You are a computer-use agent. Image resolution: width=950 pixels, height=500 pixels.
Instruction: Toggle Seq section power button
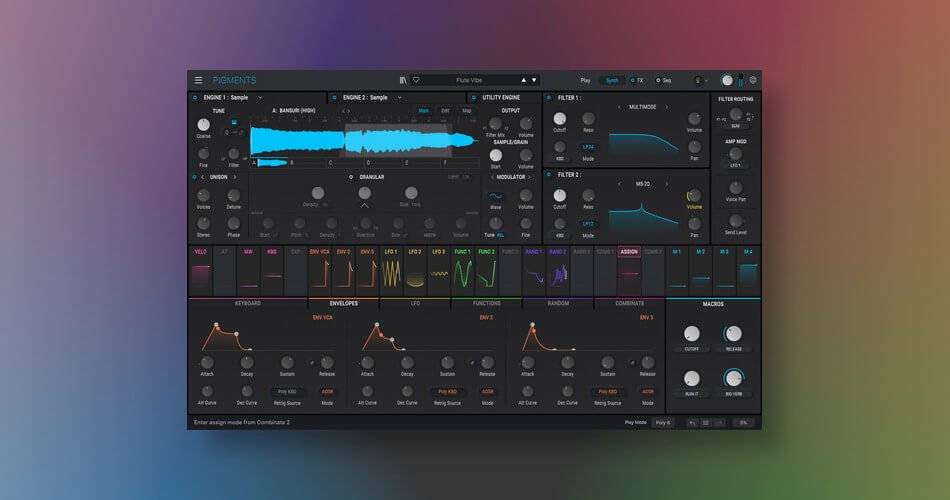pos(658,80)
